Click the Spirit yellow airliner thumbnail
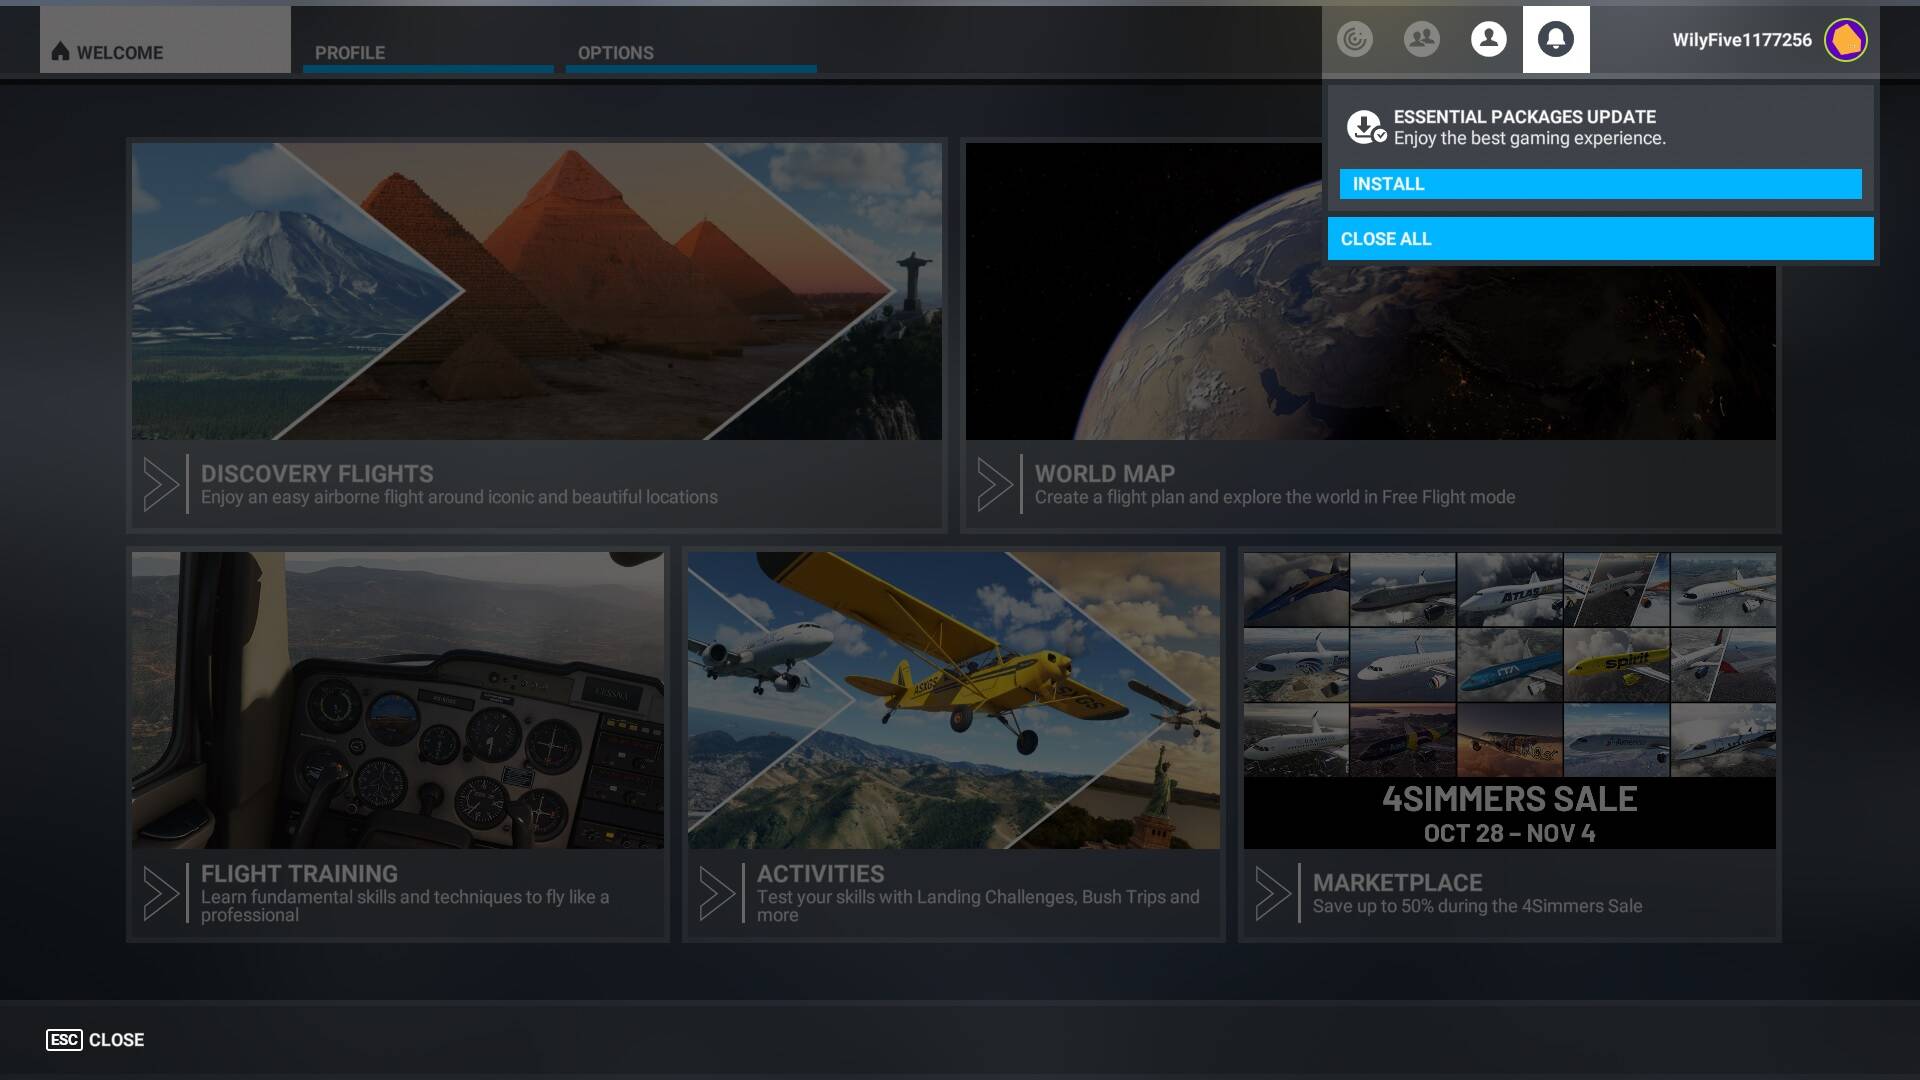The width and height of the screenshot is (1920, 1080). (1617, 665)
